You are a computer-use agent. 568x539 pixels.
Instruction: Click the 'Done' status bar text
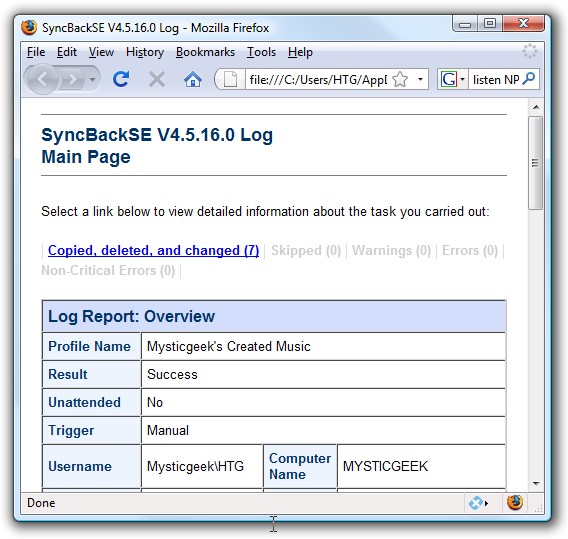(41, 503)
